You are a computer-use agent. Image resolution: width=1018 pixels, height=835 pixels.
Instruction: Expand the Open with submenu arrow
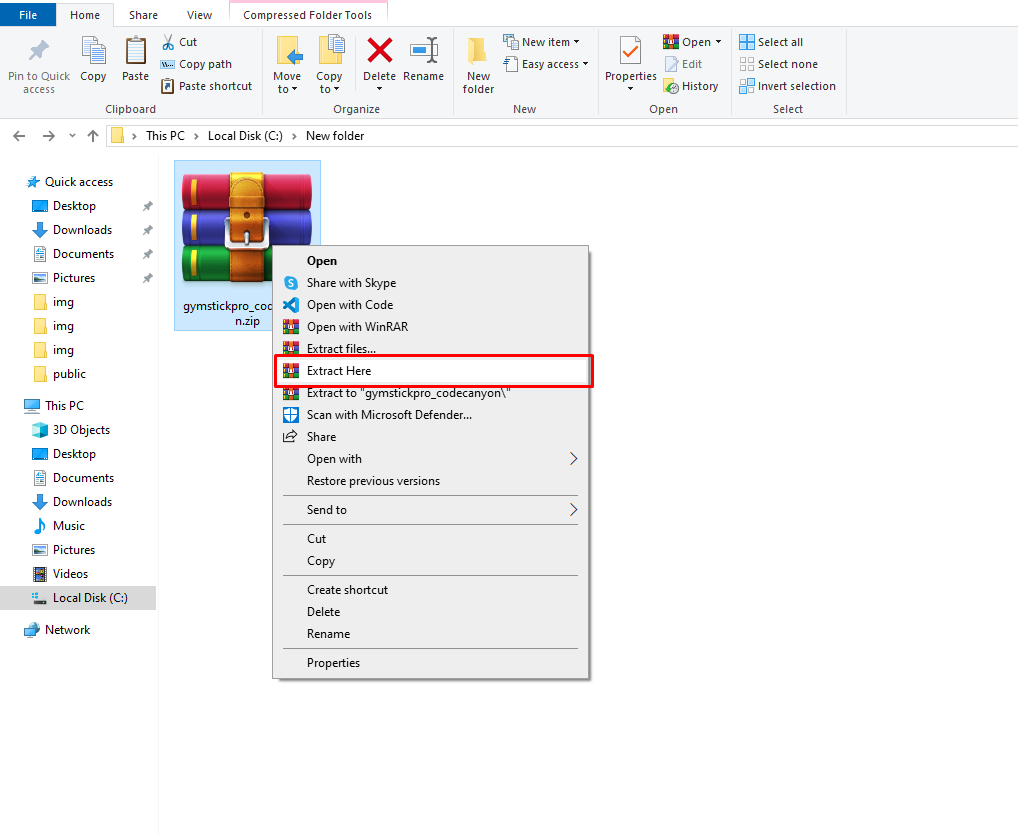(x=573, y=459)
